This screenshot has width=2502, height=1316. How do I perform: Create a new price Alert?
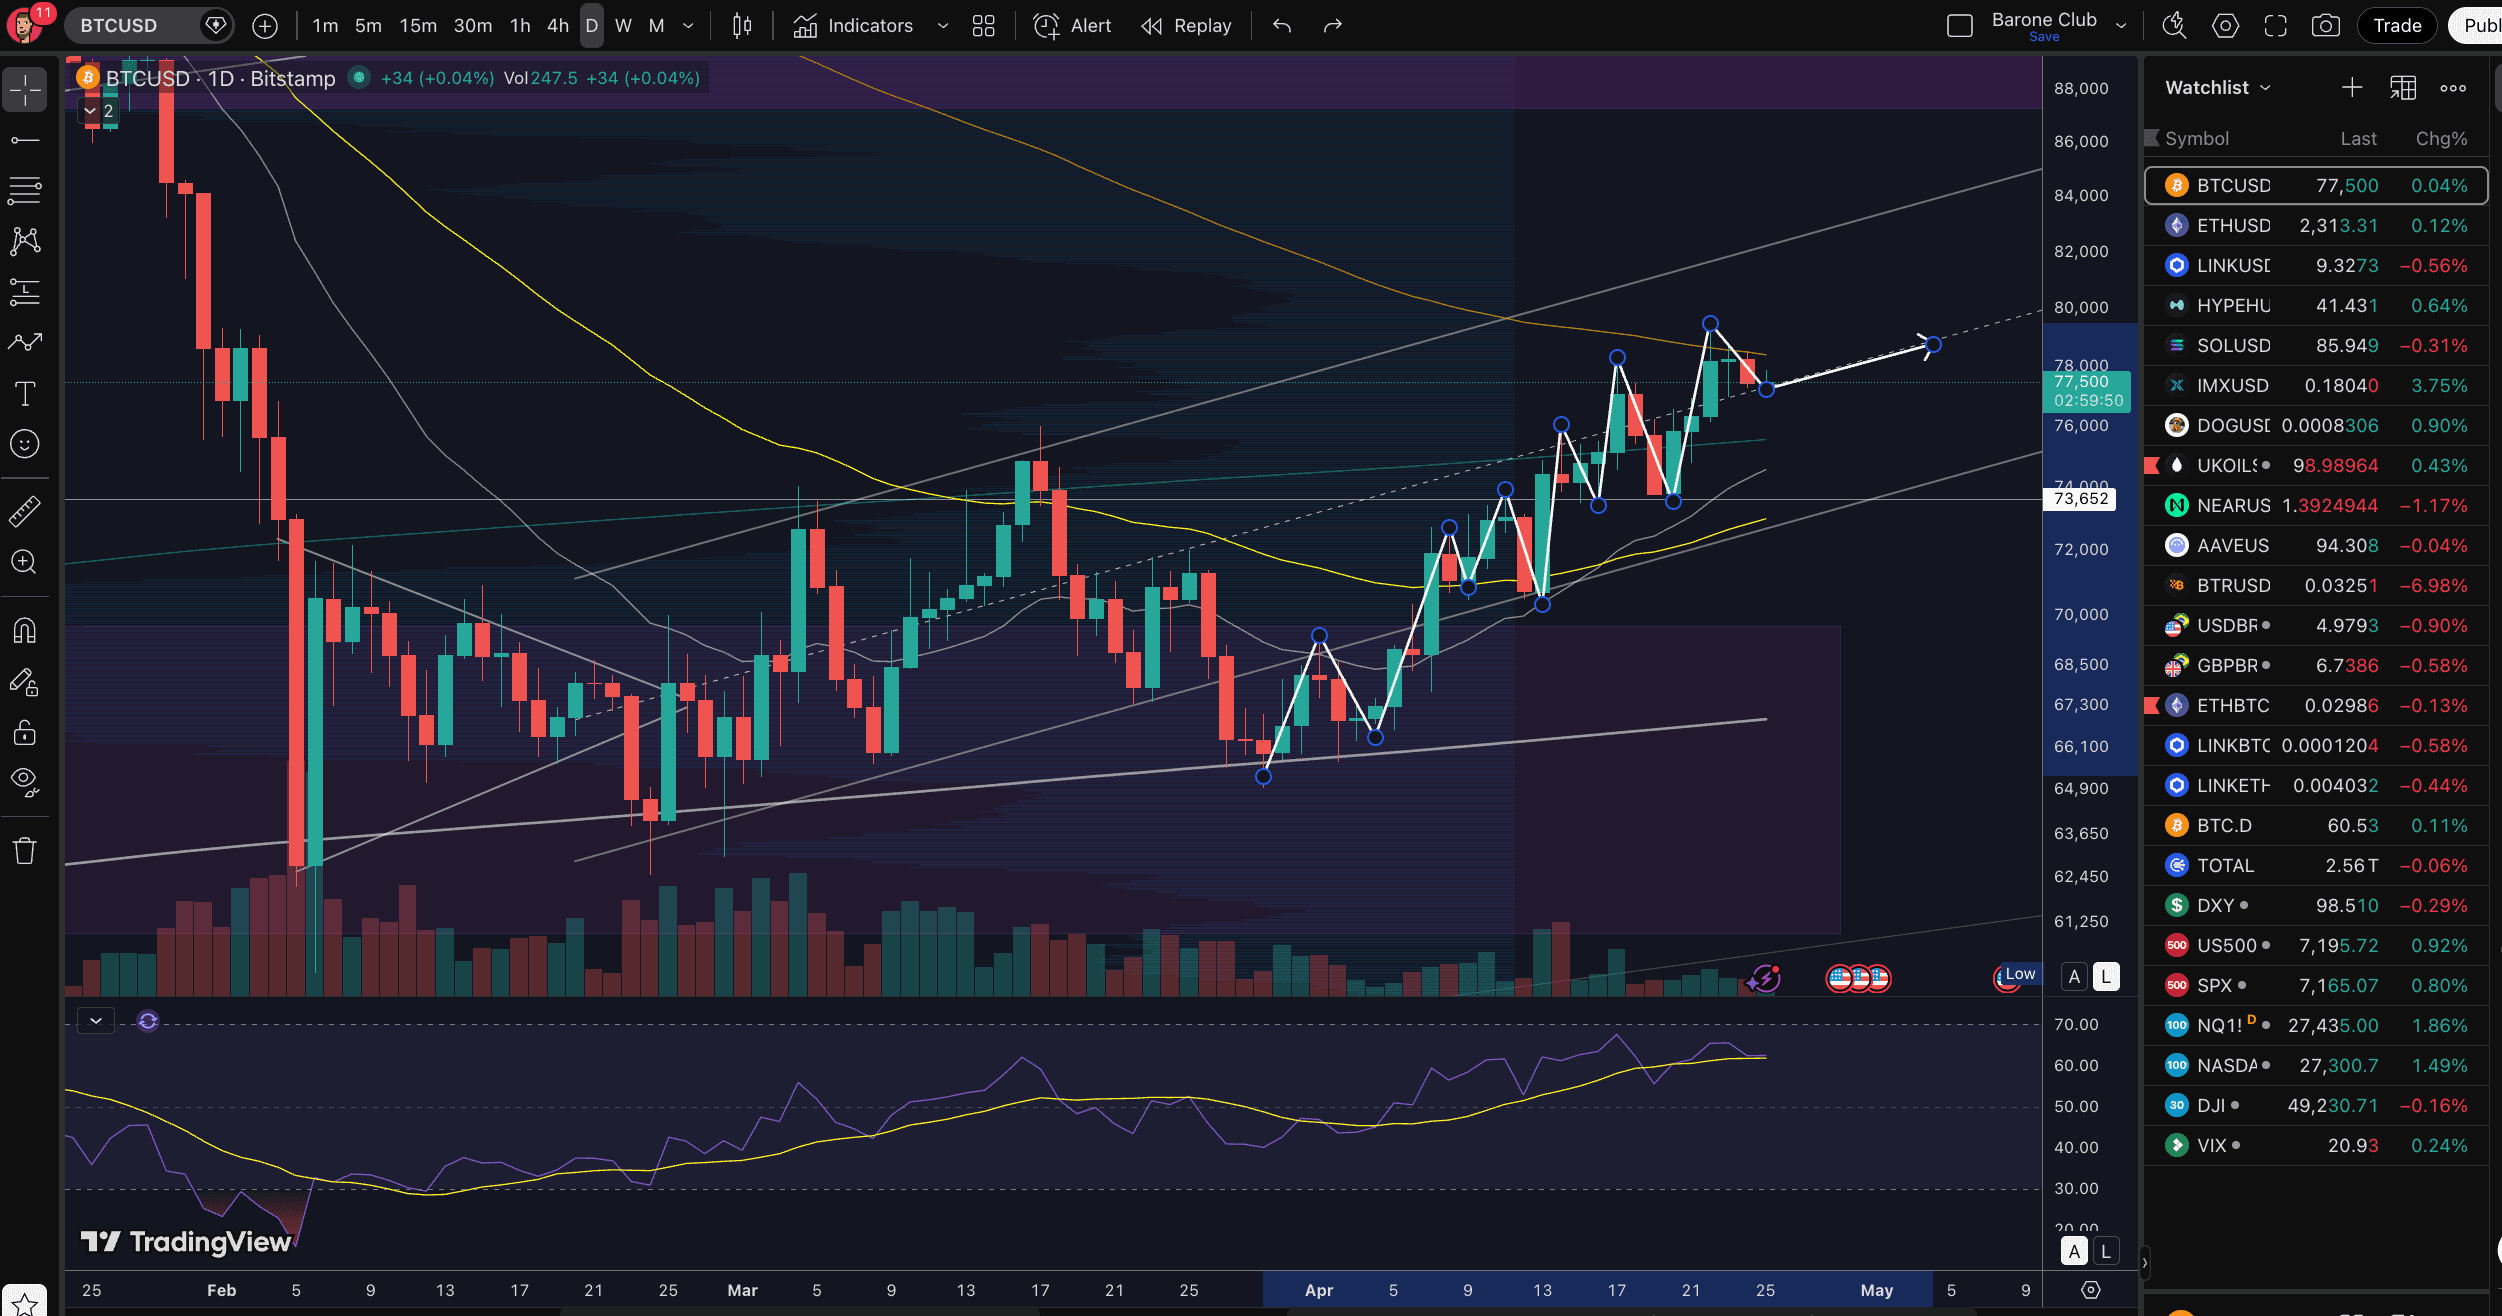[x=1072, y=26]
